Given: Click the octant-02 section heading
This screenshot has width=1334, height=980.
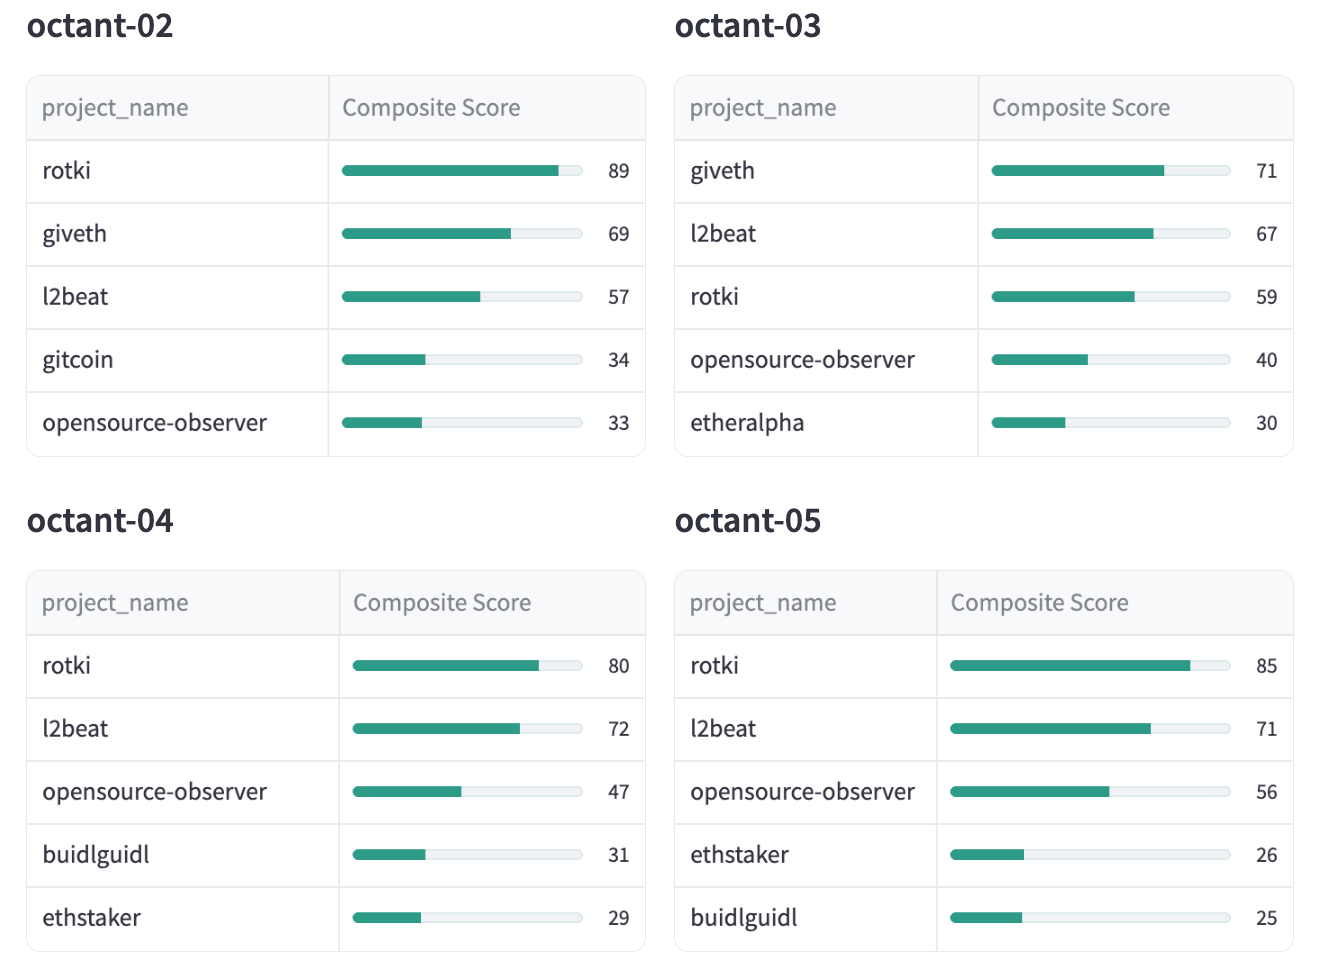Looking at the screenshot, I should coord(100,26).
